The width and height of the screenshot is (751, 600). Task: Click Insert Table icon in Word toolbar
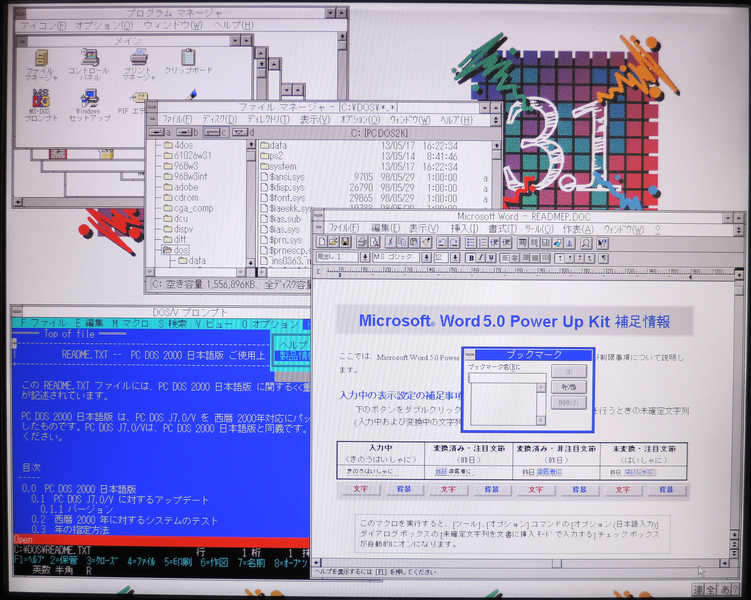coord(522,242)
